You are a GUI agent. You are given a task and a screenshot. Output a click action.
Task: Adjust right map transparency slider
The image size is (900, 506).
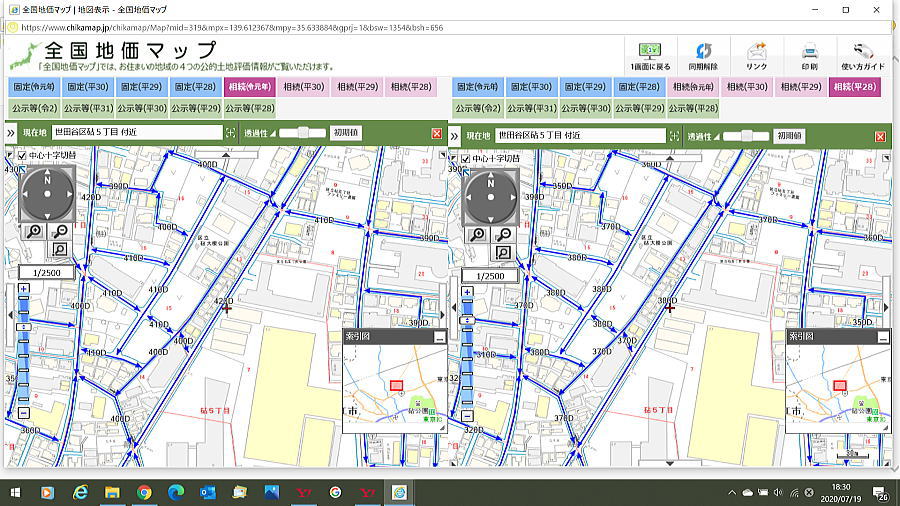click(746, 137)
